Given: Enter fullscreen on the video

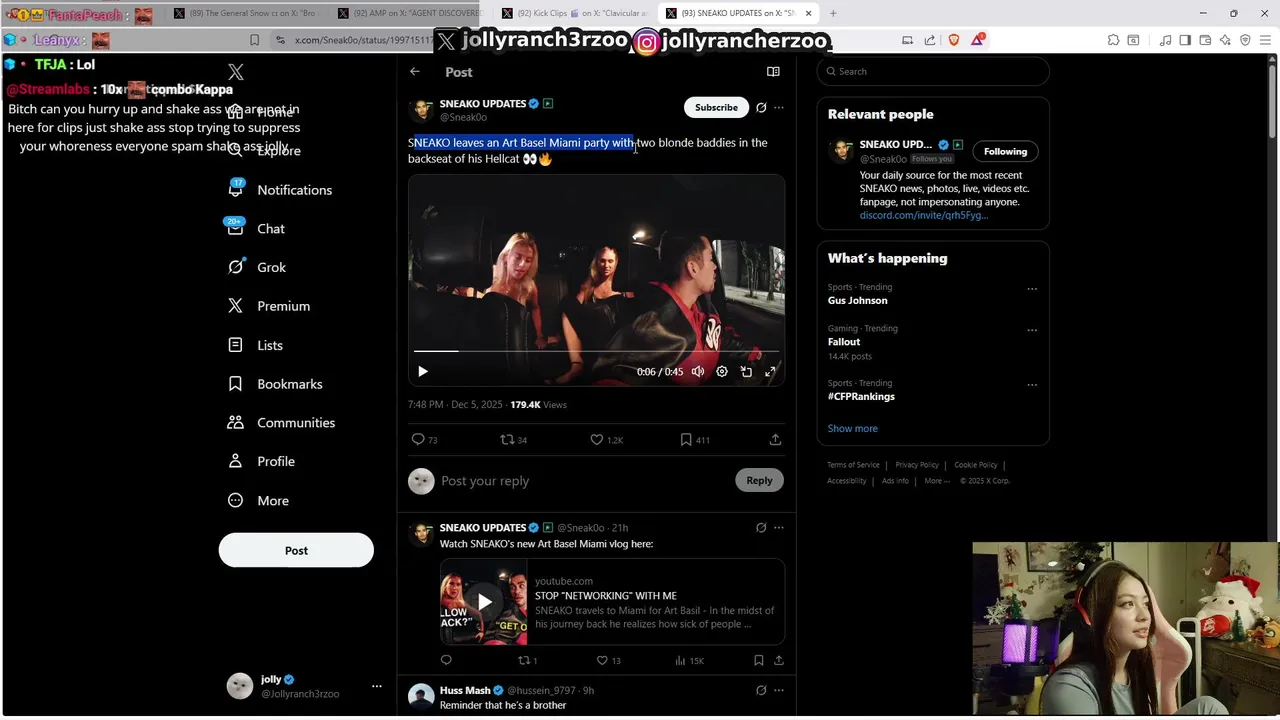Looking at the screenshot, I should [x=770, y=372].
